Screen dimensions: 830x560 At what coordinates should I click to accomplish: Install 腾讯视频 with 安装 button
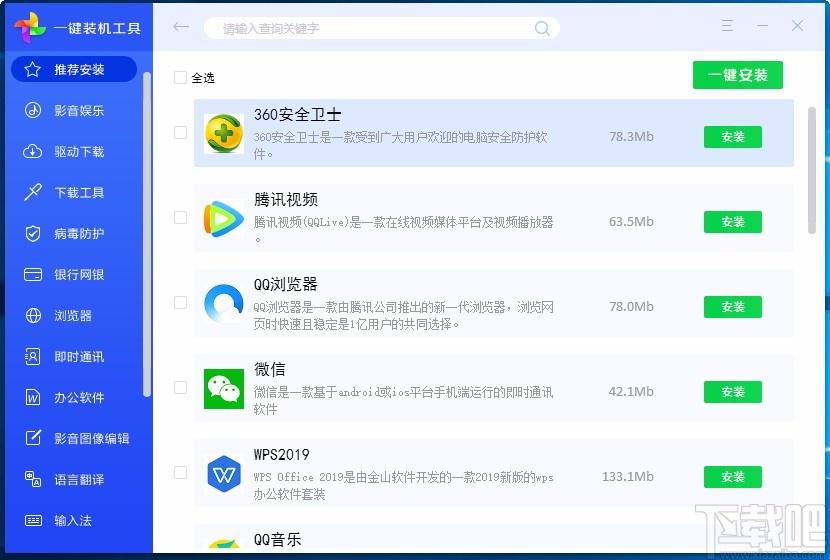click(733, 222)
